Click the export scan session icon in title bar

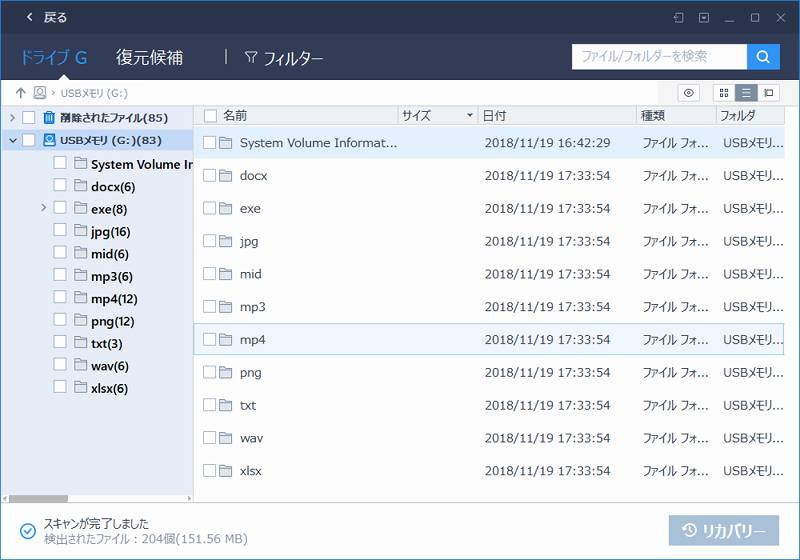[x=679, y=17]
